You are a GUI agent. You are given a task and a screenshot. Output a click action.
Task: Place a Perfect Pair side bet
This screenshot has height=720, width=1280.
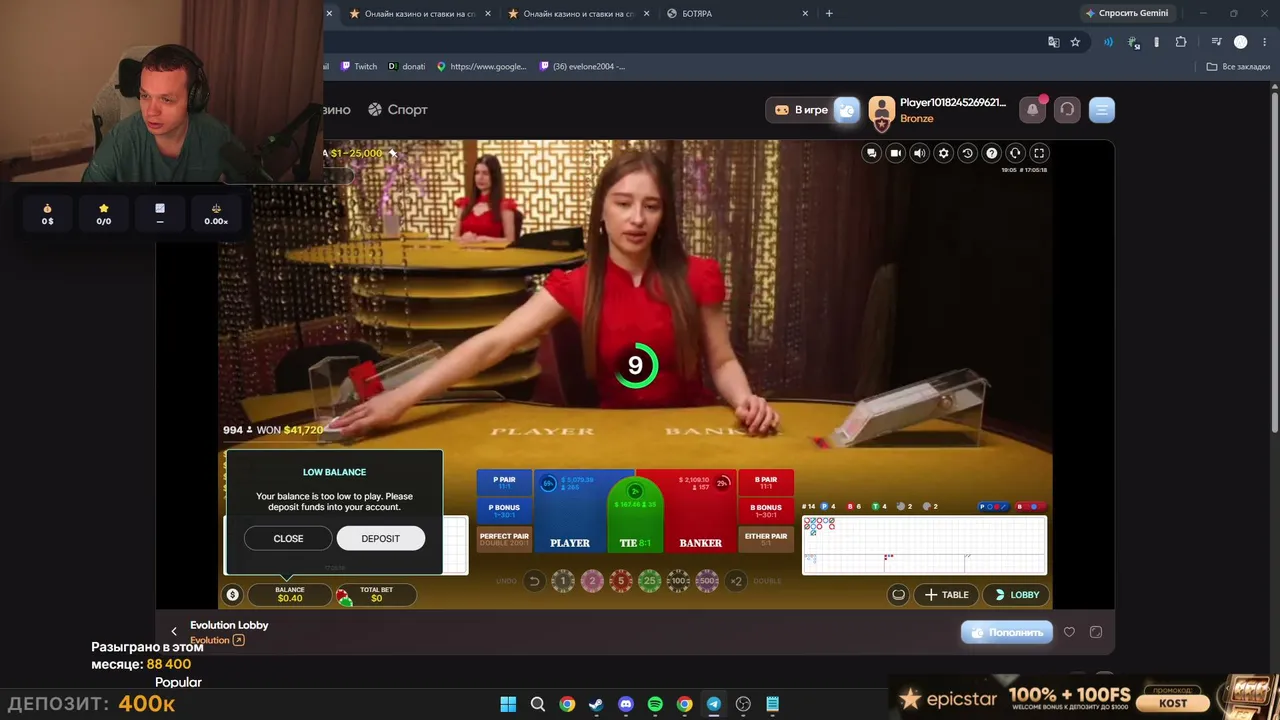(504, 538)
